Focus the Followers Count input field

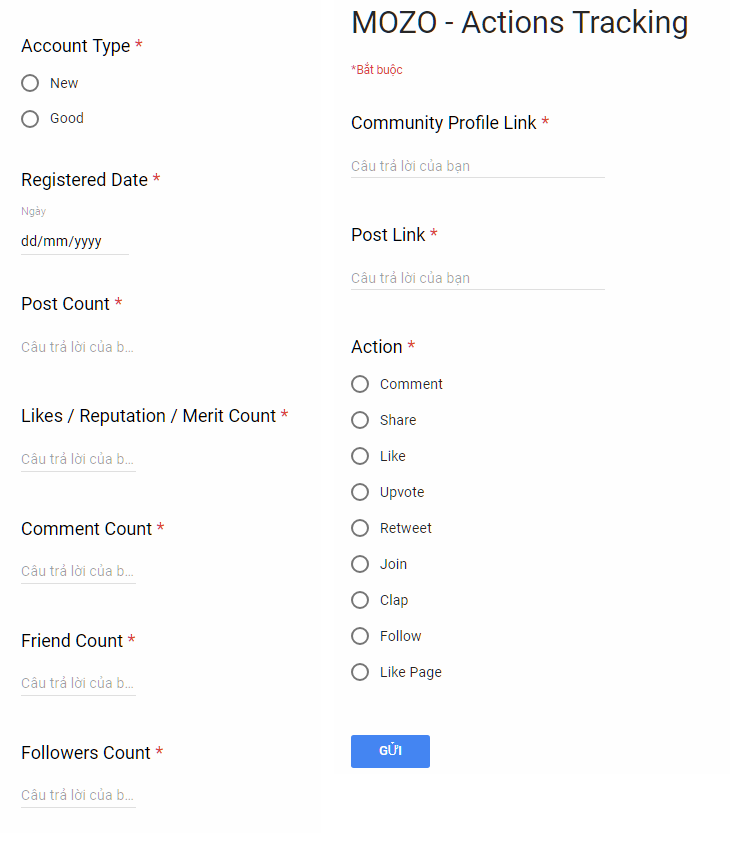click(78, 795)
